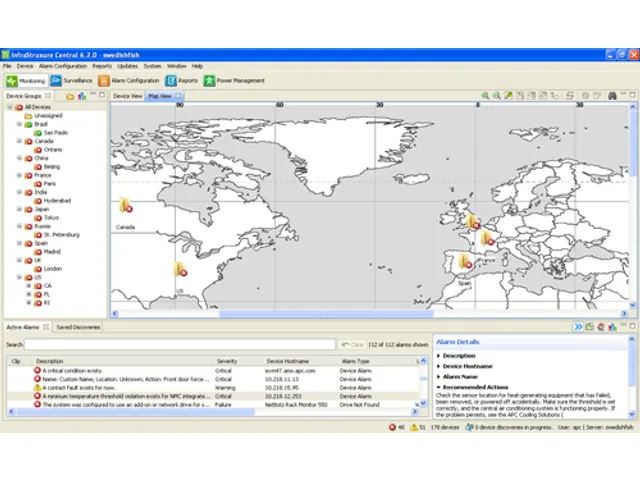The width and height of the screenshot is (640, 480).
Task: Click the critical alarm count icon in status bar
Action: (x=392, y=427)
